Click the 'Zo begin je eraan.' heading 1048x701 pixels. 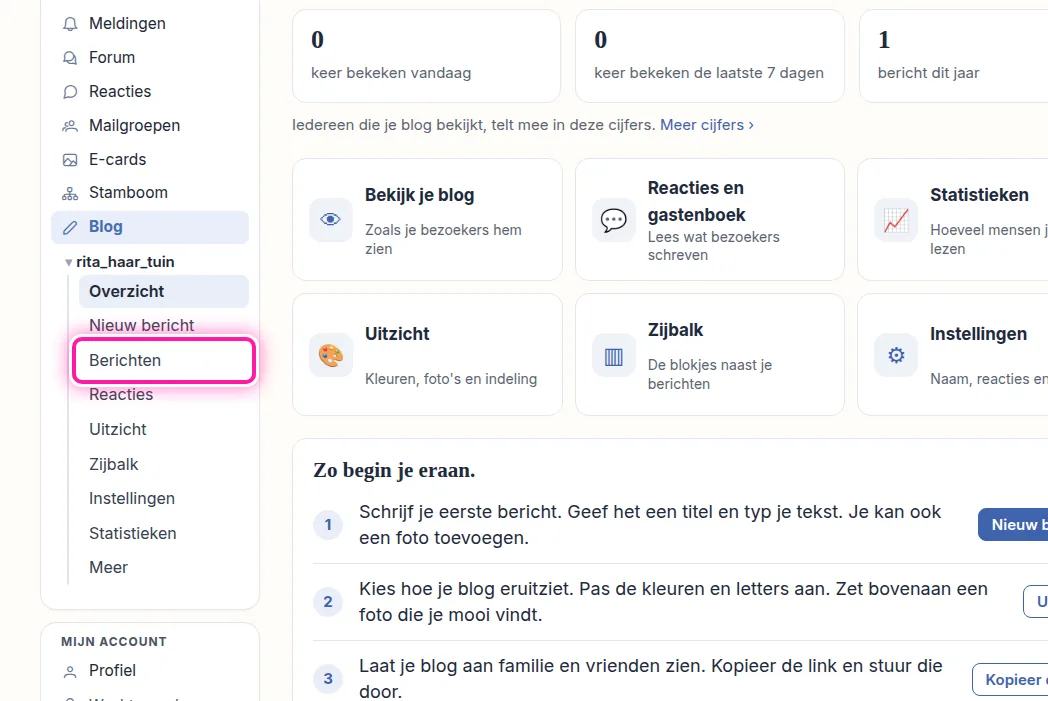394,470
